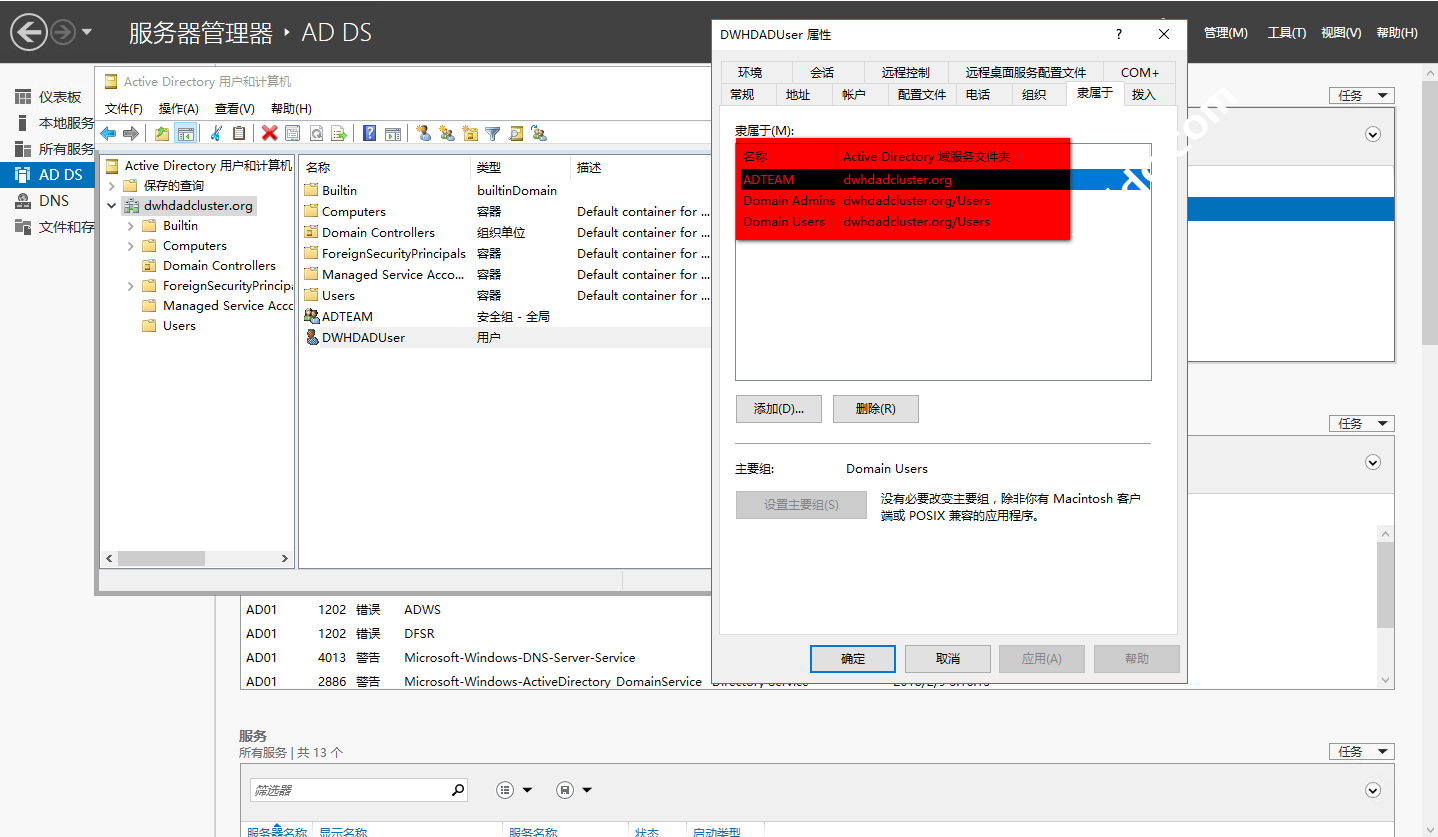This screenshot has height=837, width=1438.
Task: Click the red Delete icon in toolbar
Action: tap(269, 133)
